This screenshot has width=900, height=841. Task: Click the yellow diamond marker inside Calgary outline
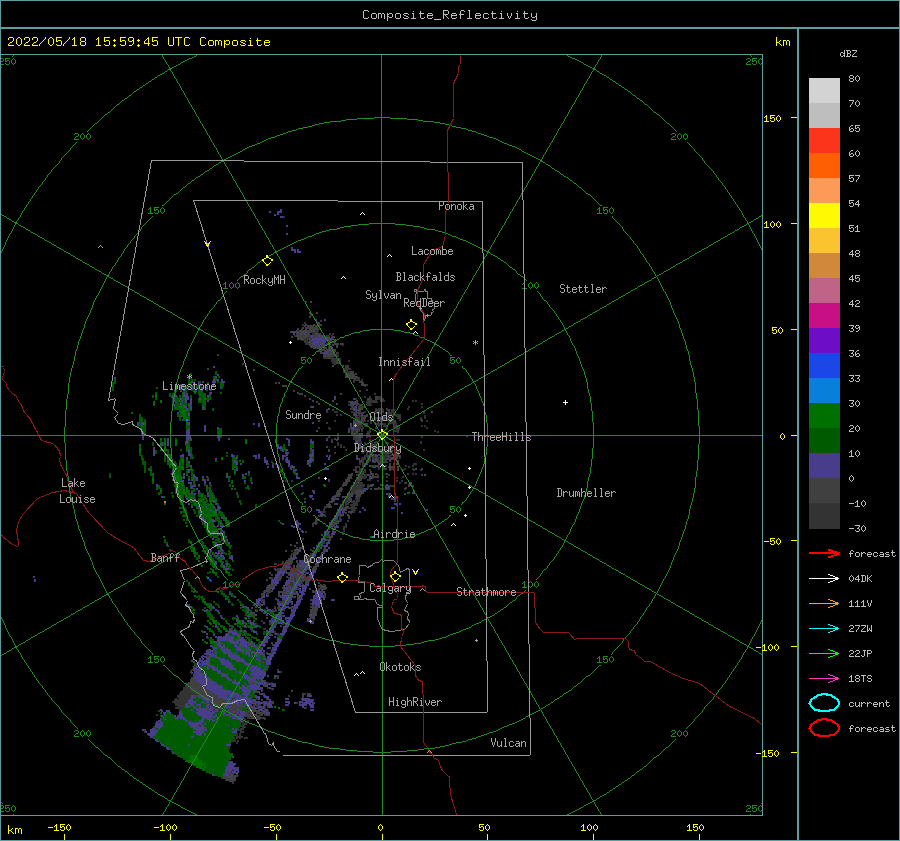pos(395,576)
